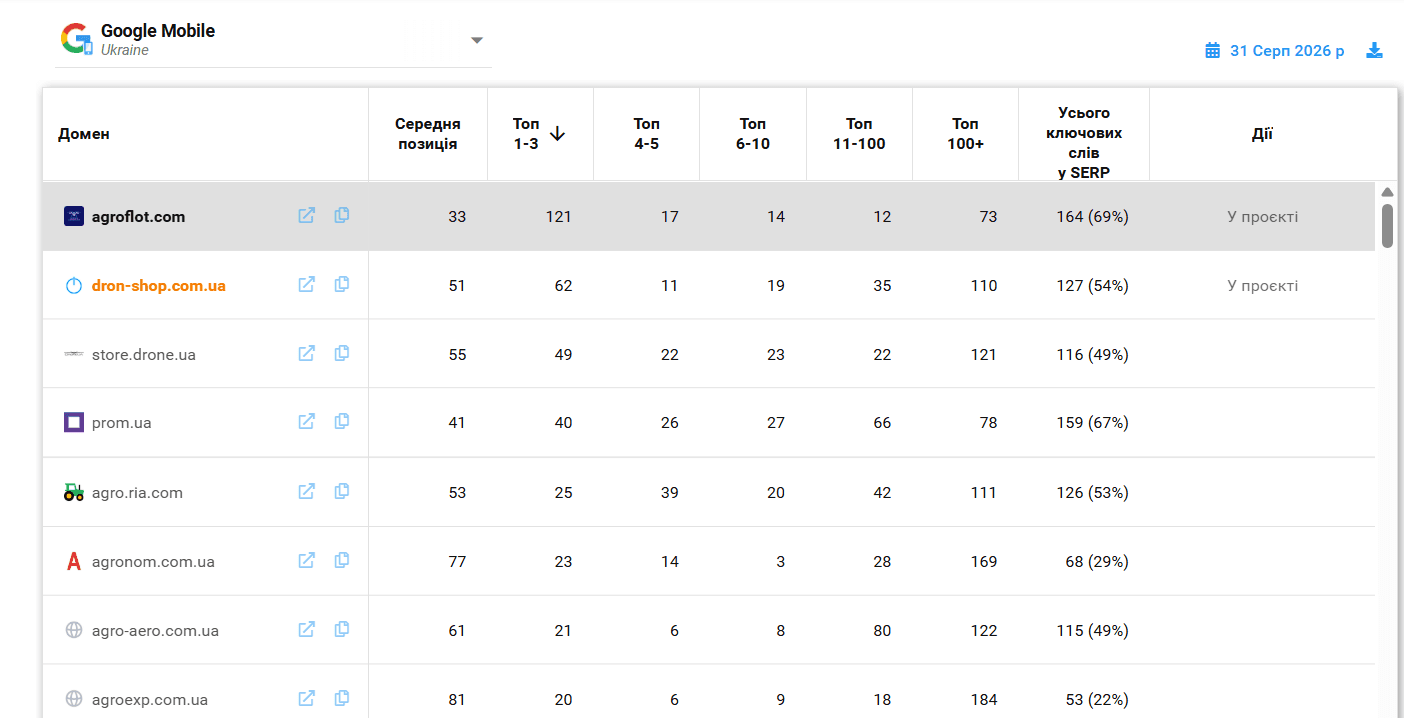The width and height of the screenshot is (1404, 718).
Task: Click agro-aero.com.ua Топ 11-100 value 80
Action: coord(882,630)
